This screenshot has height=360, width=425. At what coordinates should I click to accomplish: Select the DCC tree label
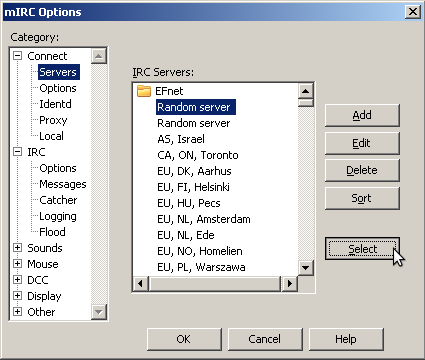[x=38, y=280]
